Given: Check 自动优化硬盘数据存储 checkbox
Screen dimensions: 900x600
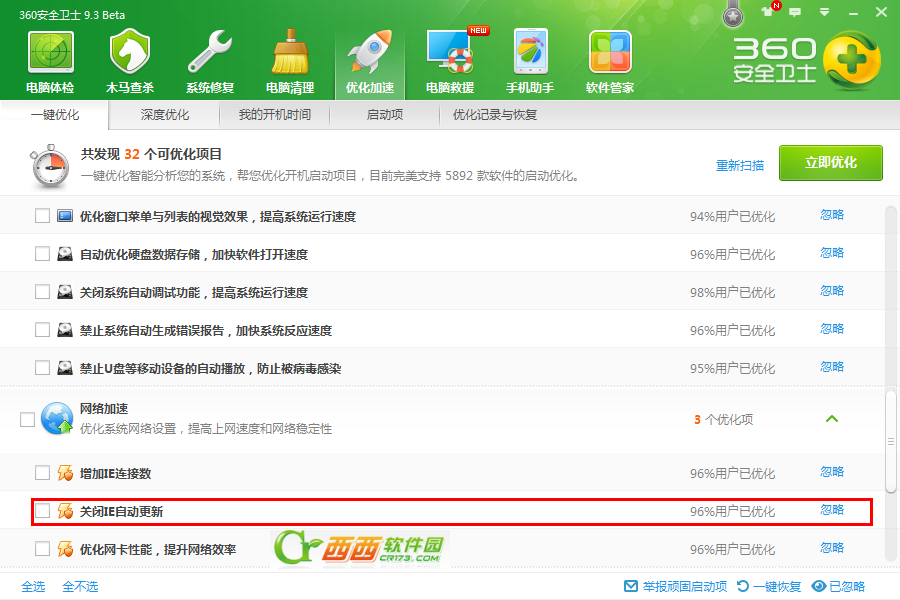Looking at the screenshot, I should click(42, 254).
